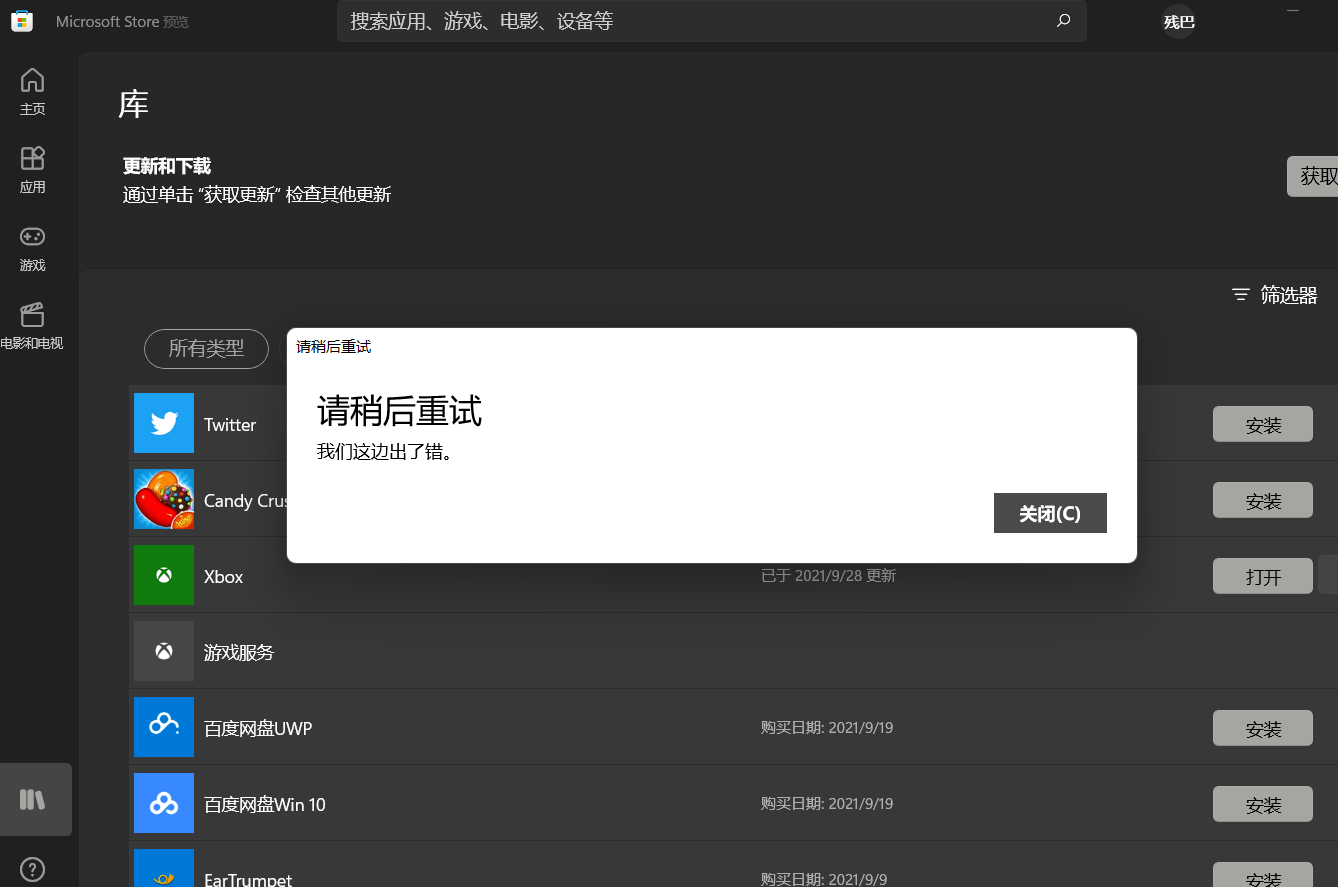This screenshot has height=887, width=1338.
Task: Select the 百度网盘Win 10 row title
Action: click(x=265, y=805)
